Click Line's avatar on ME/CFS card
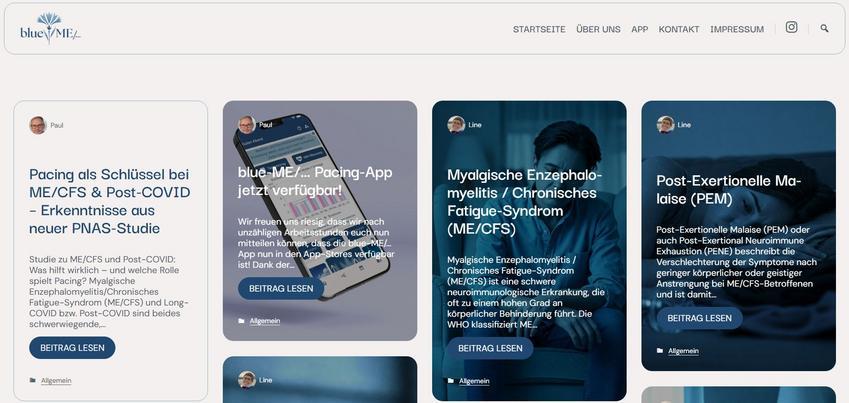This screenshot has width=849, height=403. [x=456, y=125]
